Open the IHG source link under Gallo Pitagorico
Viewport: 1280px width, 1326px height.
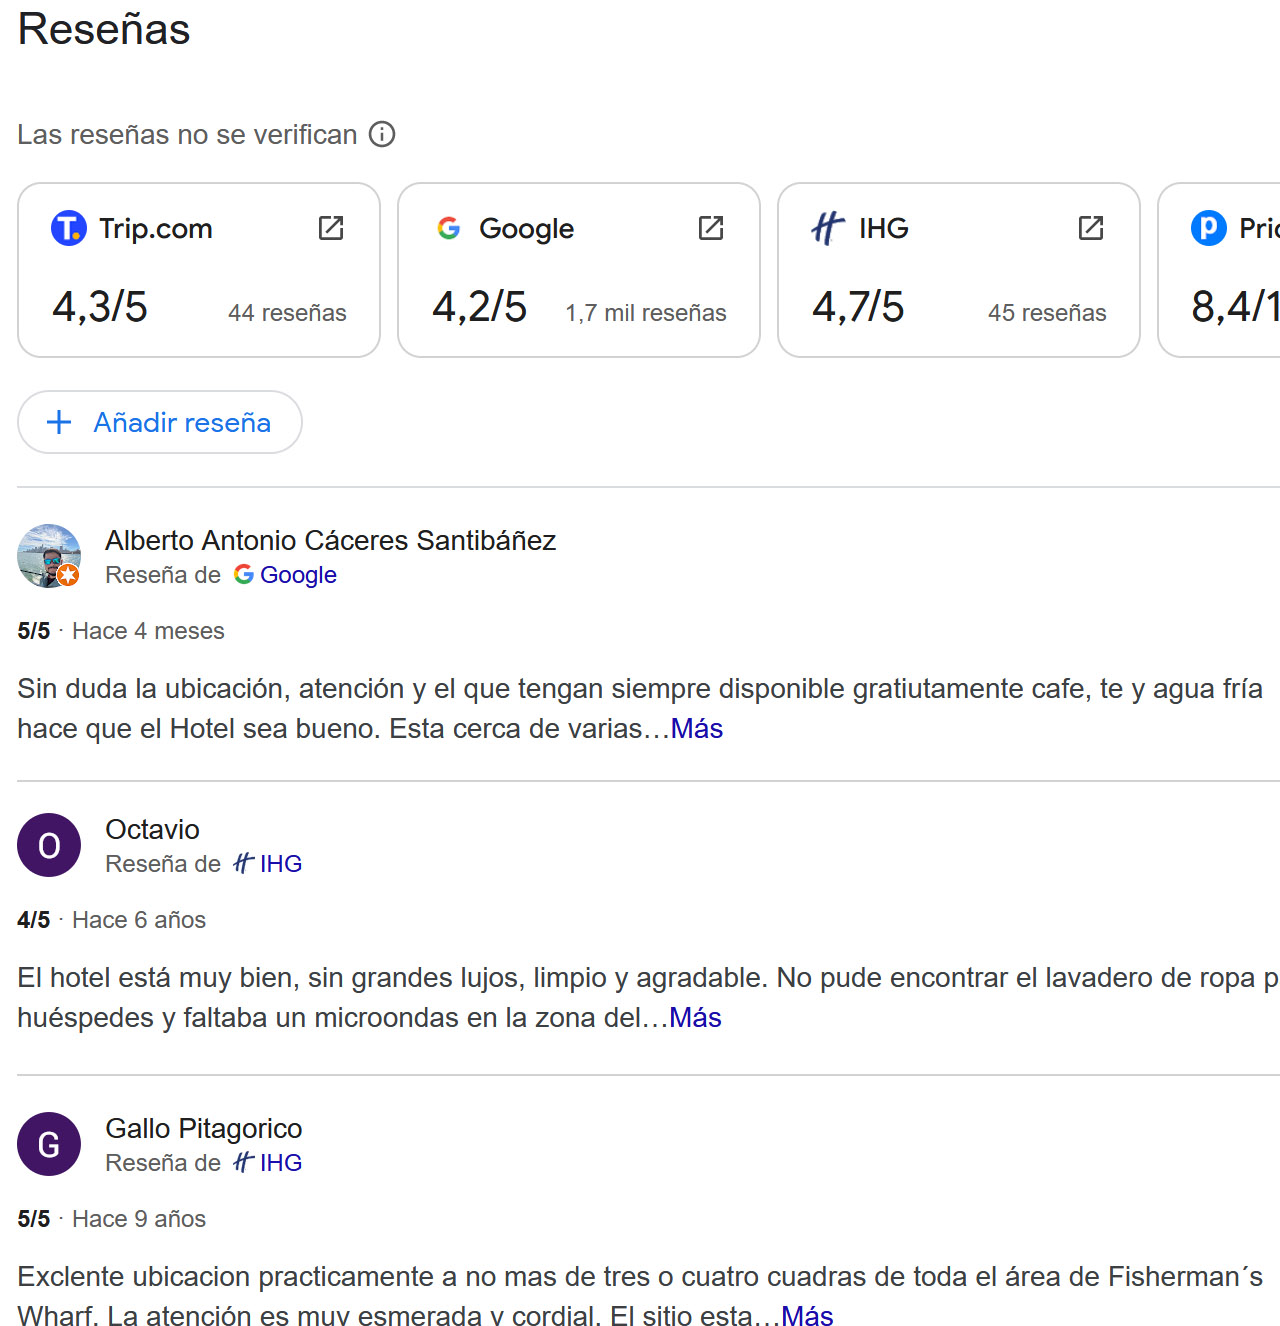tap(280, 1163)
